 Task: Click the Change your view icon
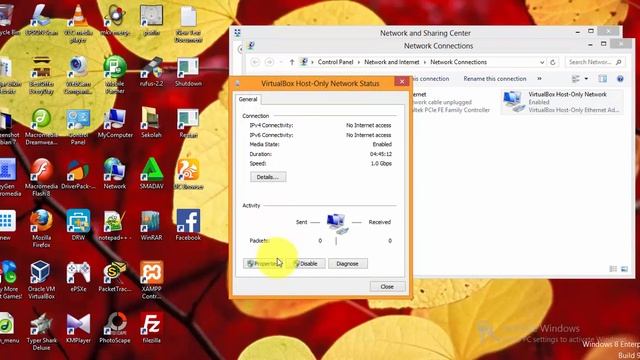pyautogui.click(x=576, y=78)
